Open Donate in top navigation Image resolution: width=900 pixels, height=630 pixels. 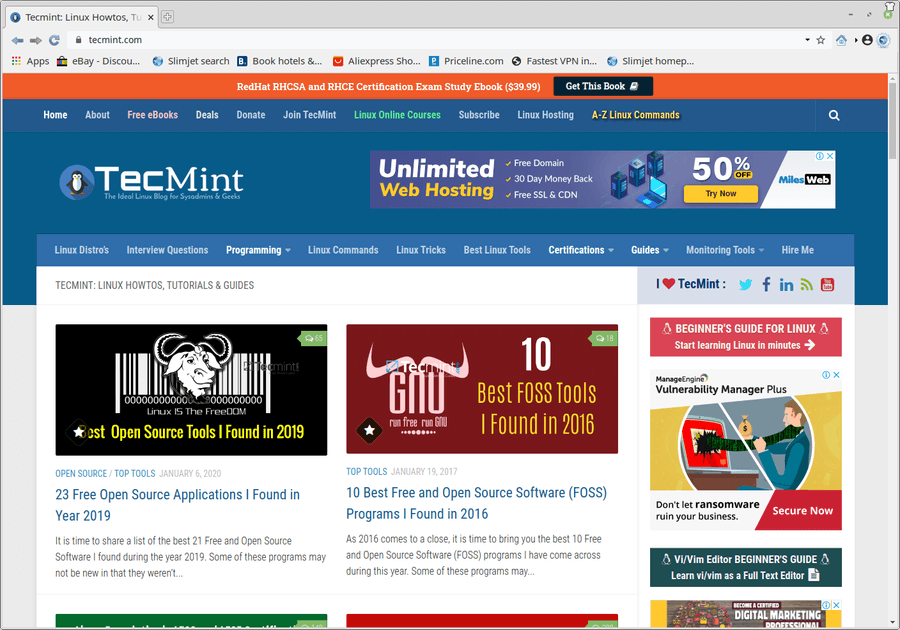pos(251,115)
